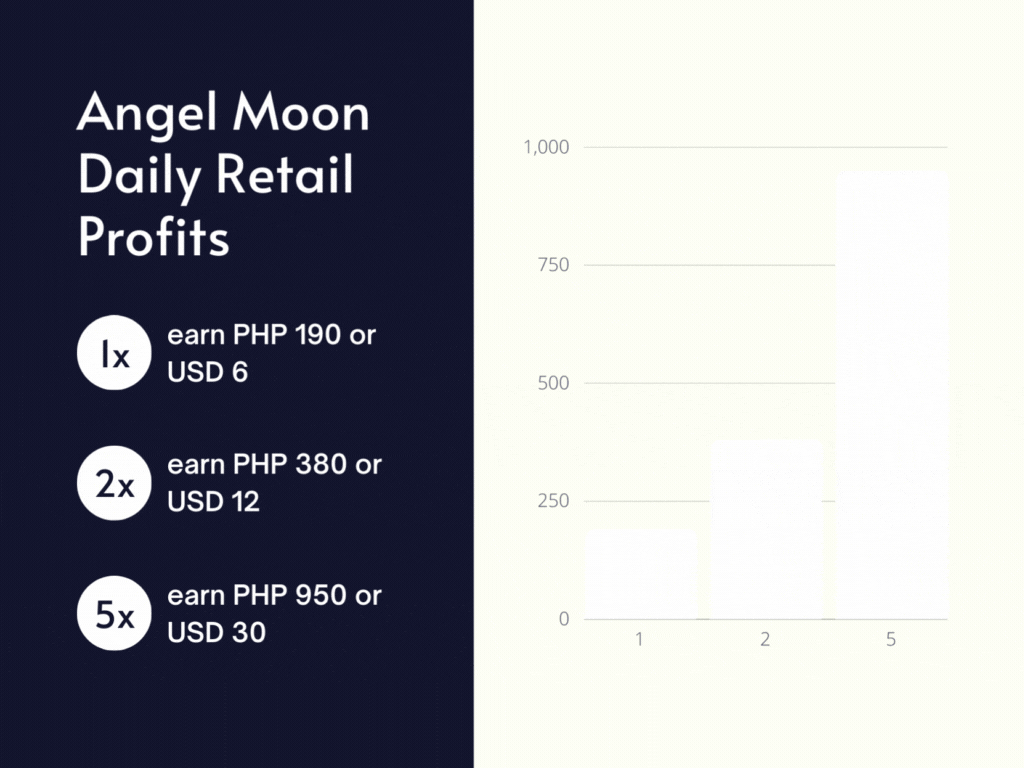Select the "earn PHP 190 or USD 6" text

click(271, 353)
